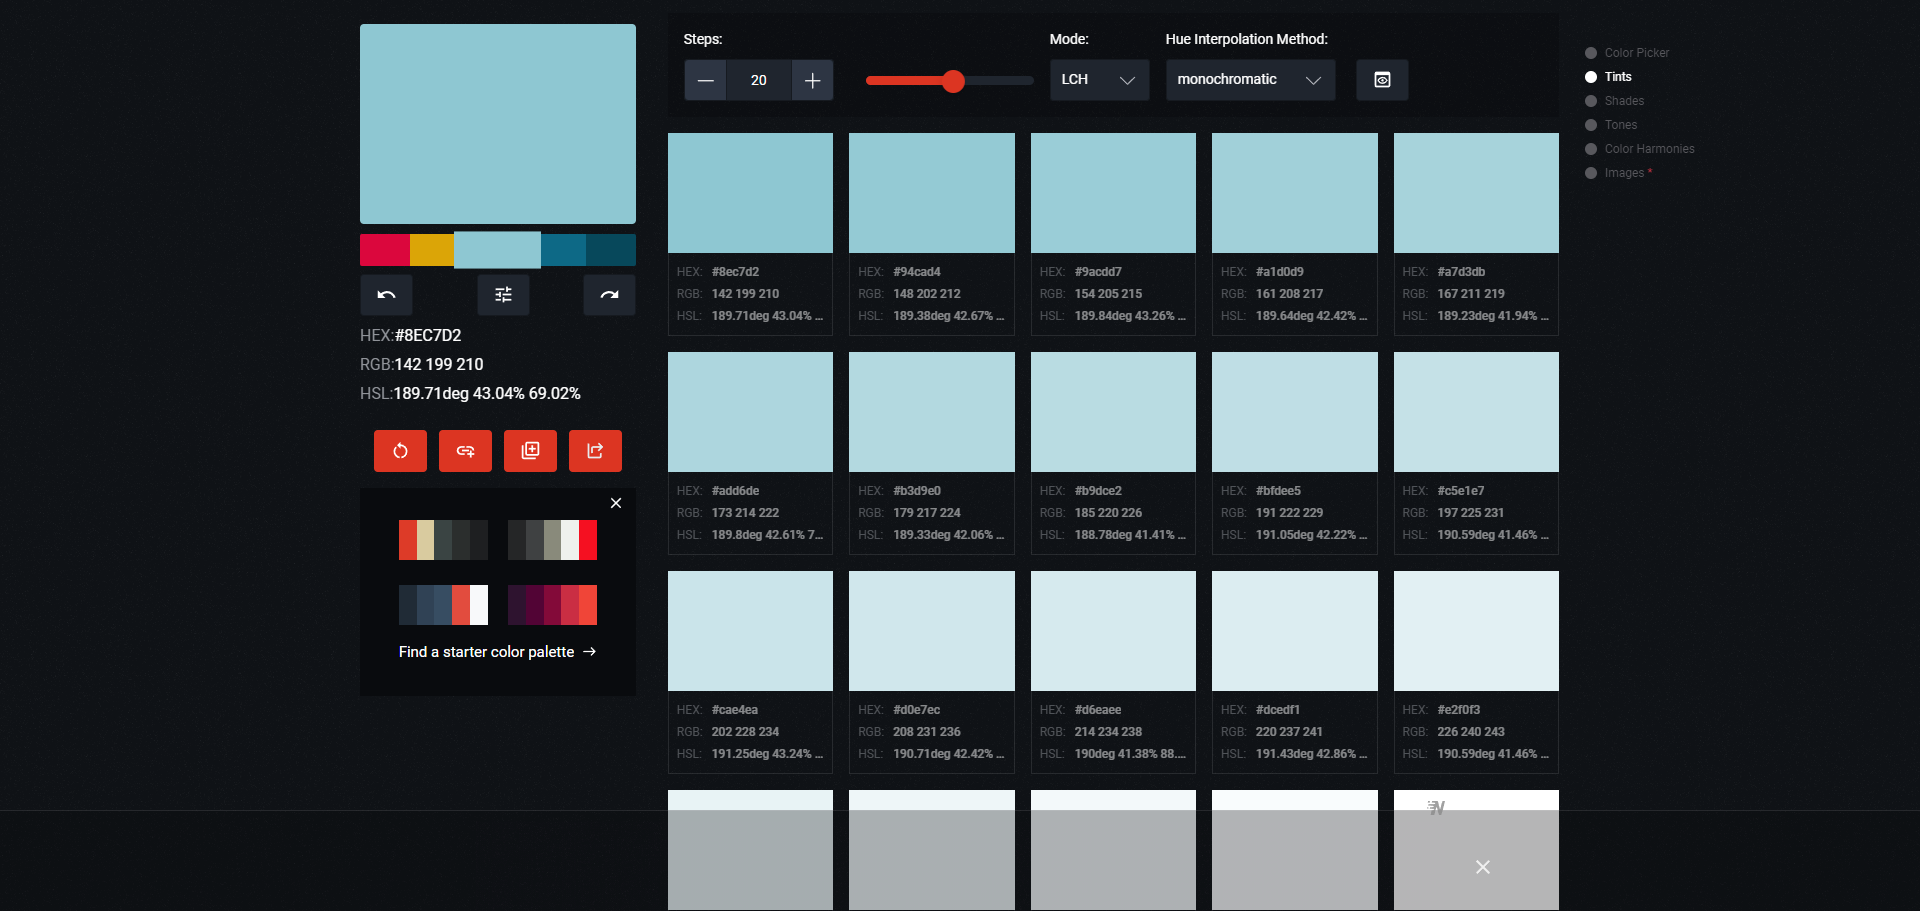
Task: Select the tint swatch #a7d3db
Action: [1476, 193]
